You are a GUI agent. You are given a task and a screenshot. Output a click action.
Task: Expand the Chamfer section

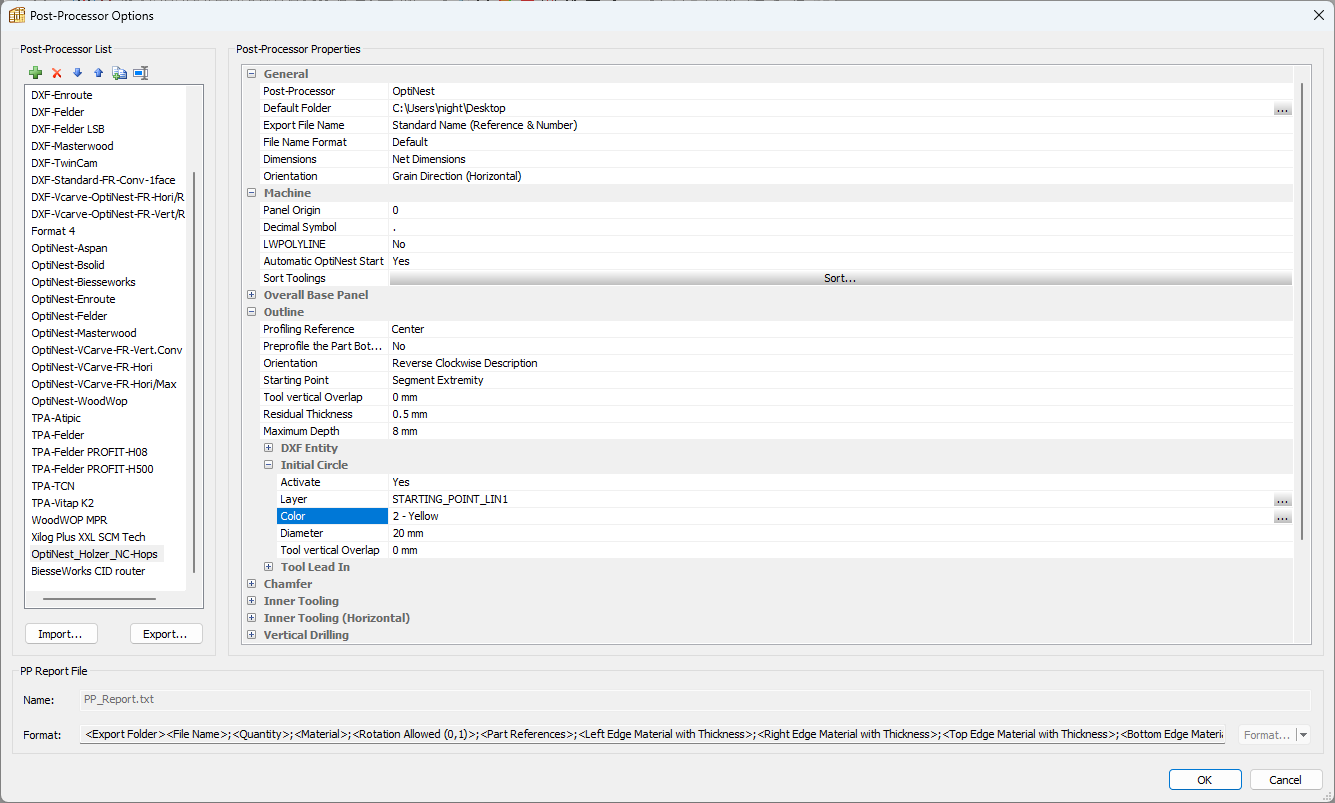tap(252, 584)
